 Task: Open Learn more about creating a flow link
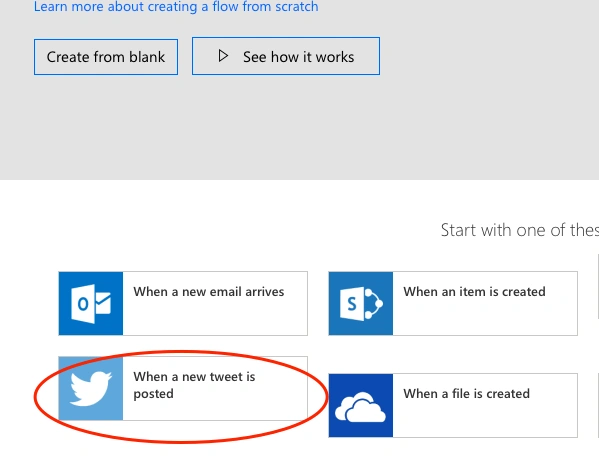(176, 6)
